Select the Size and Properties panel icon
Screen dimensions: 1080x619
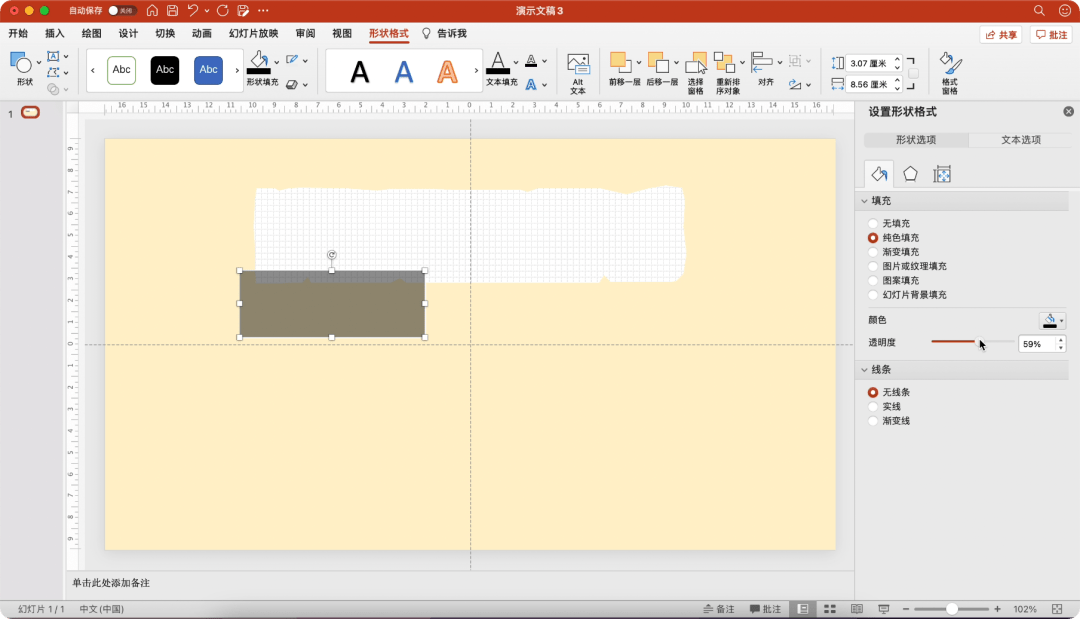point(942,174)
